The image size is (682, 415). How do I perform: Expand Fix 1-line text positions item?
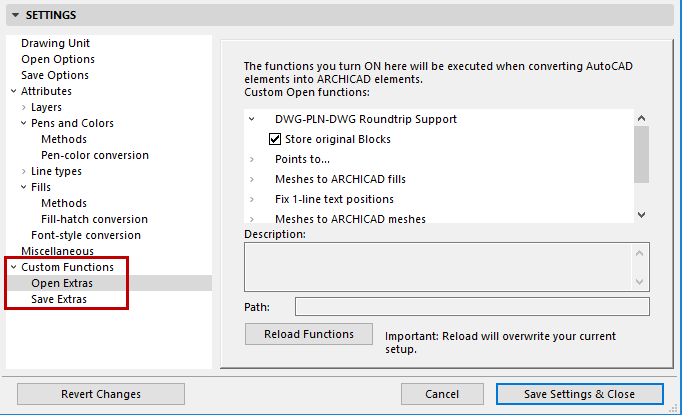point(252,199)
